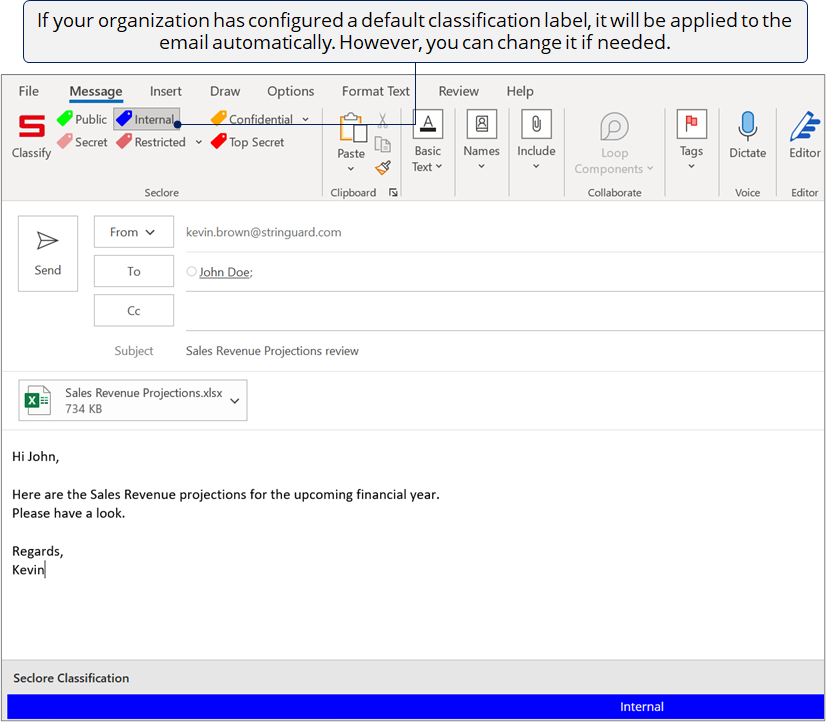Click the To recipients button
826x722 pixels.
coord(134,271)
